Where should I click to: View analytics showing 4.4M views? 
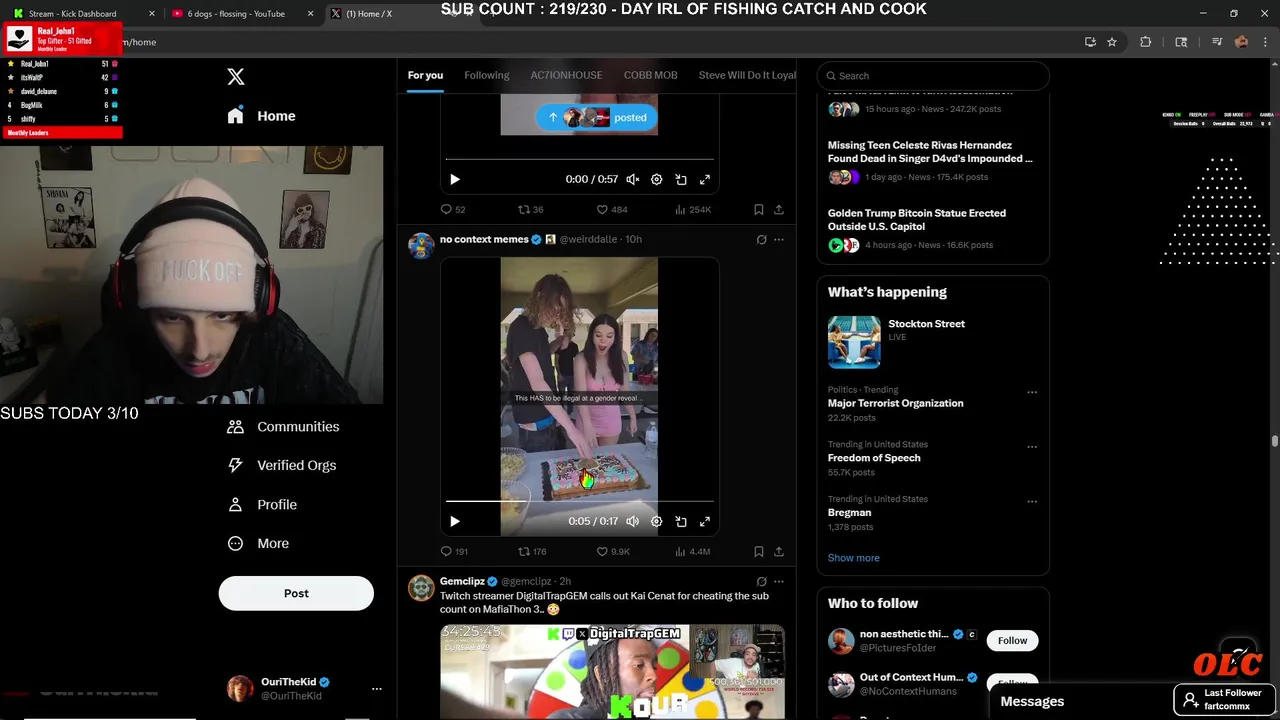coord(693,552)
